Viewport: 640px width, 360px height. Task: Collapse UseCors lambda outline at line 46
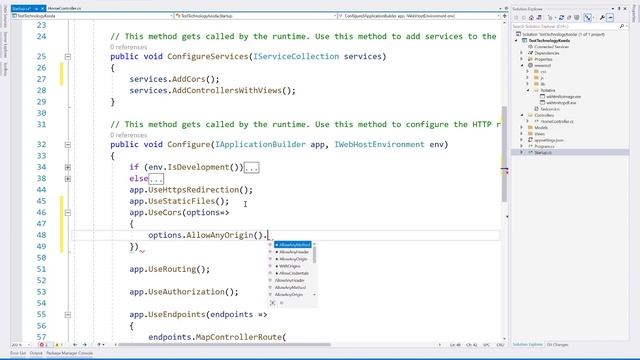(x=68, y=213)
